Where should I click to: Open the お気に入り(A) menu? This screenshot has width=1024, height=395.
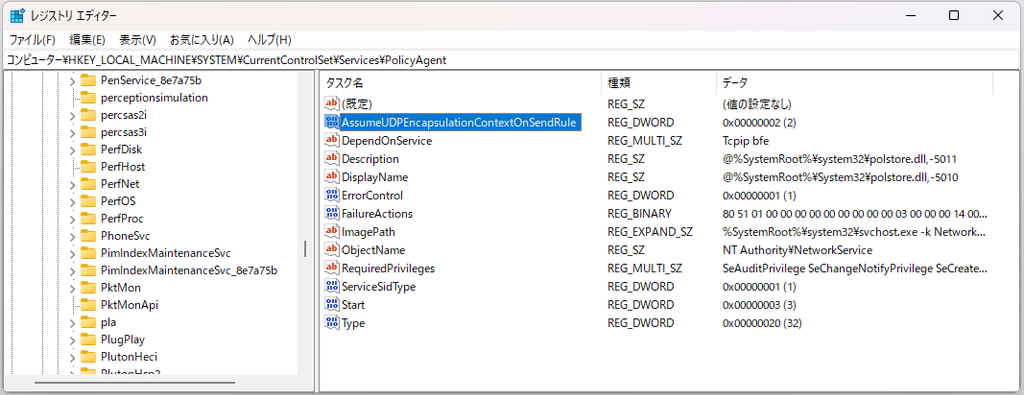pos(202,40)
